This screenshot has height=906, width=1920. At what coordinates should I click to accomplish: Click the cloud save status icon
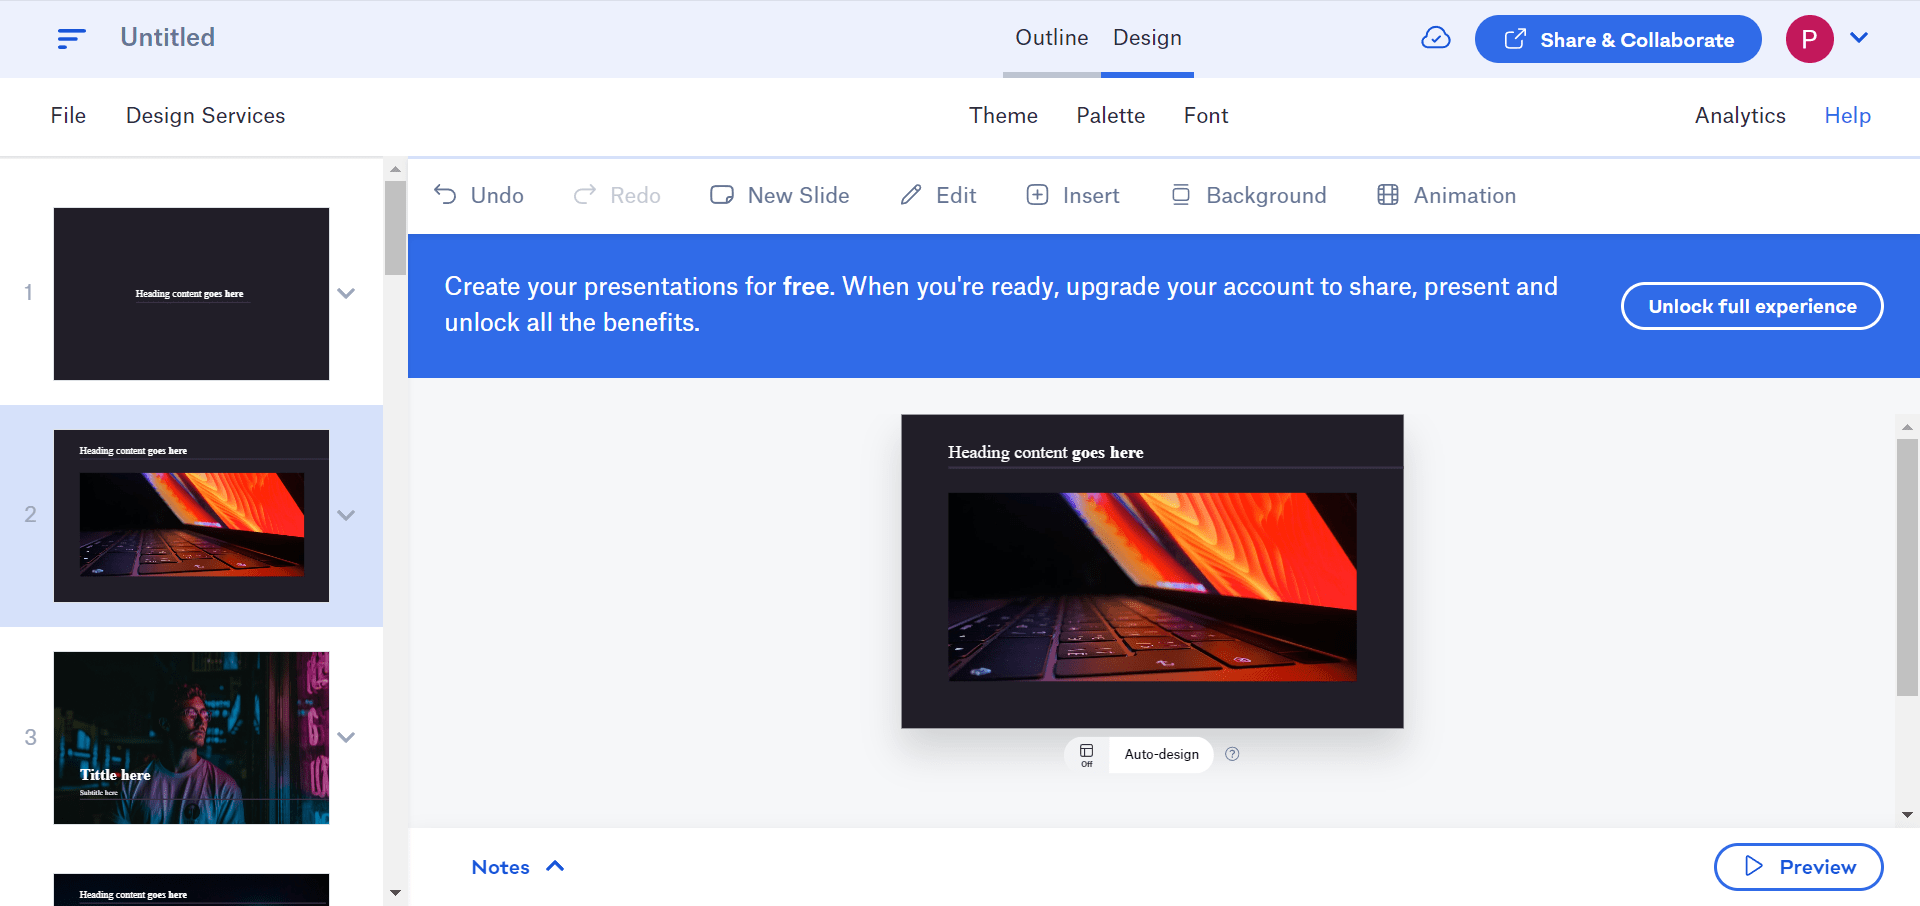(1435, 38)
